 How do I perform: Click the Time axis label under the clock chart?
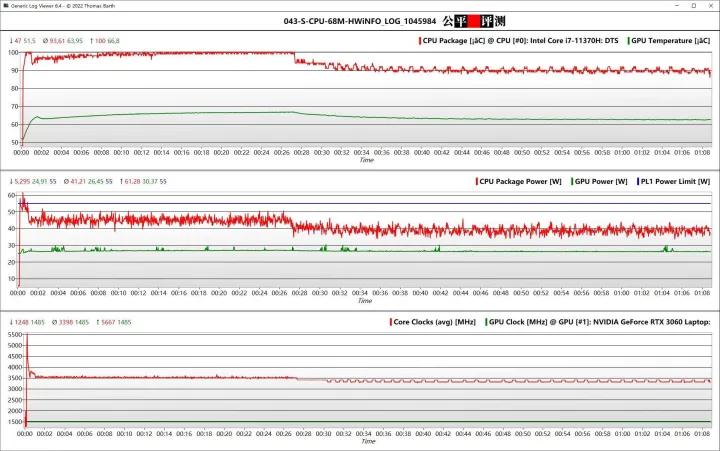368,441
